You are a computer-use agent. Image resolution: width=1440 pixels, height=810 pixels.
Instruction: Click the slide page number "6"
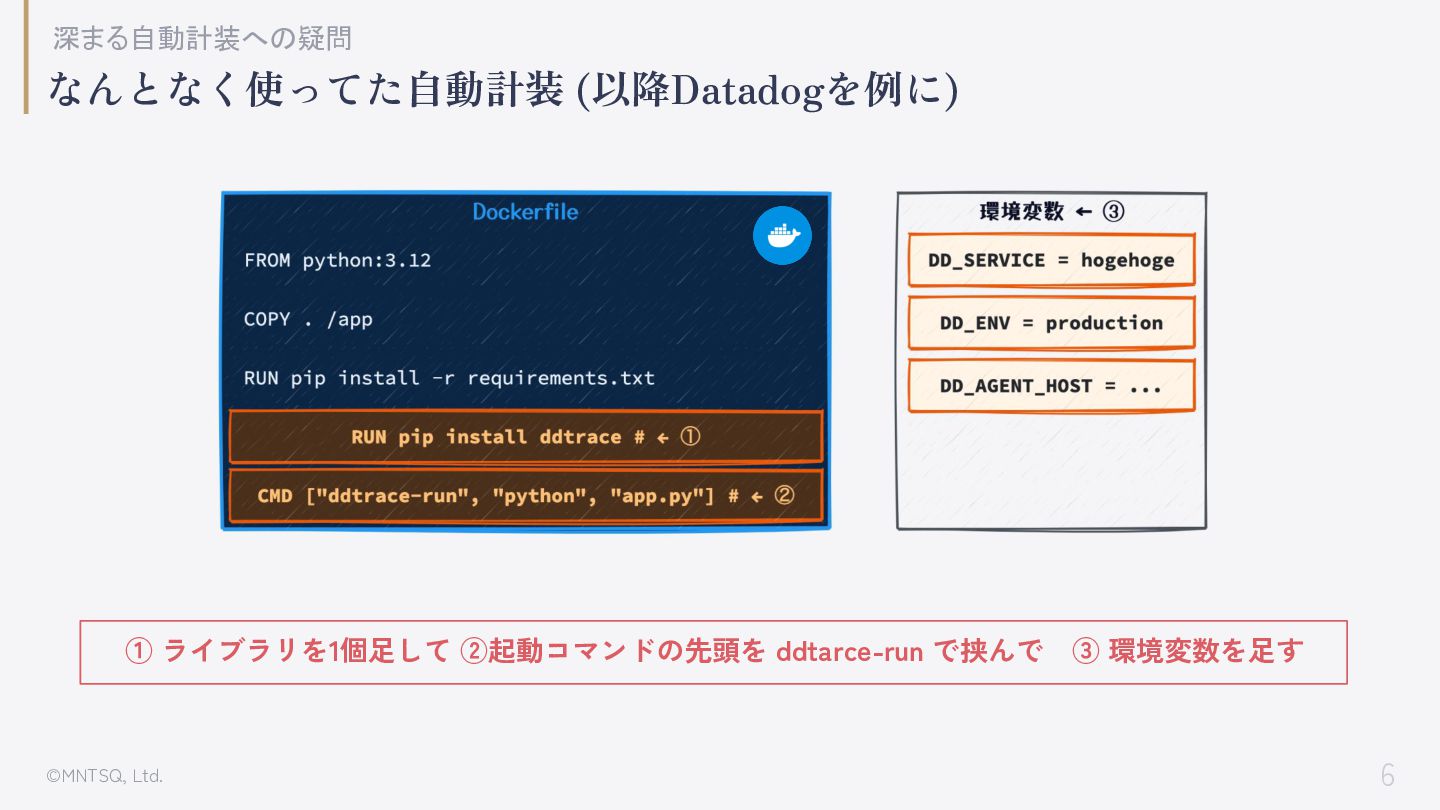[1388, 775]
